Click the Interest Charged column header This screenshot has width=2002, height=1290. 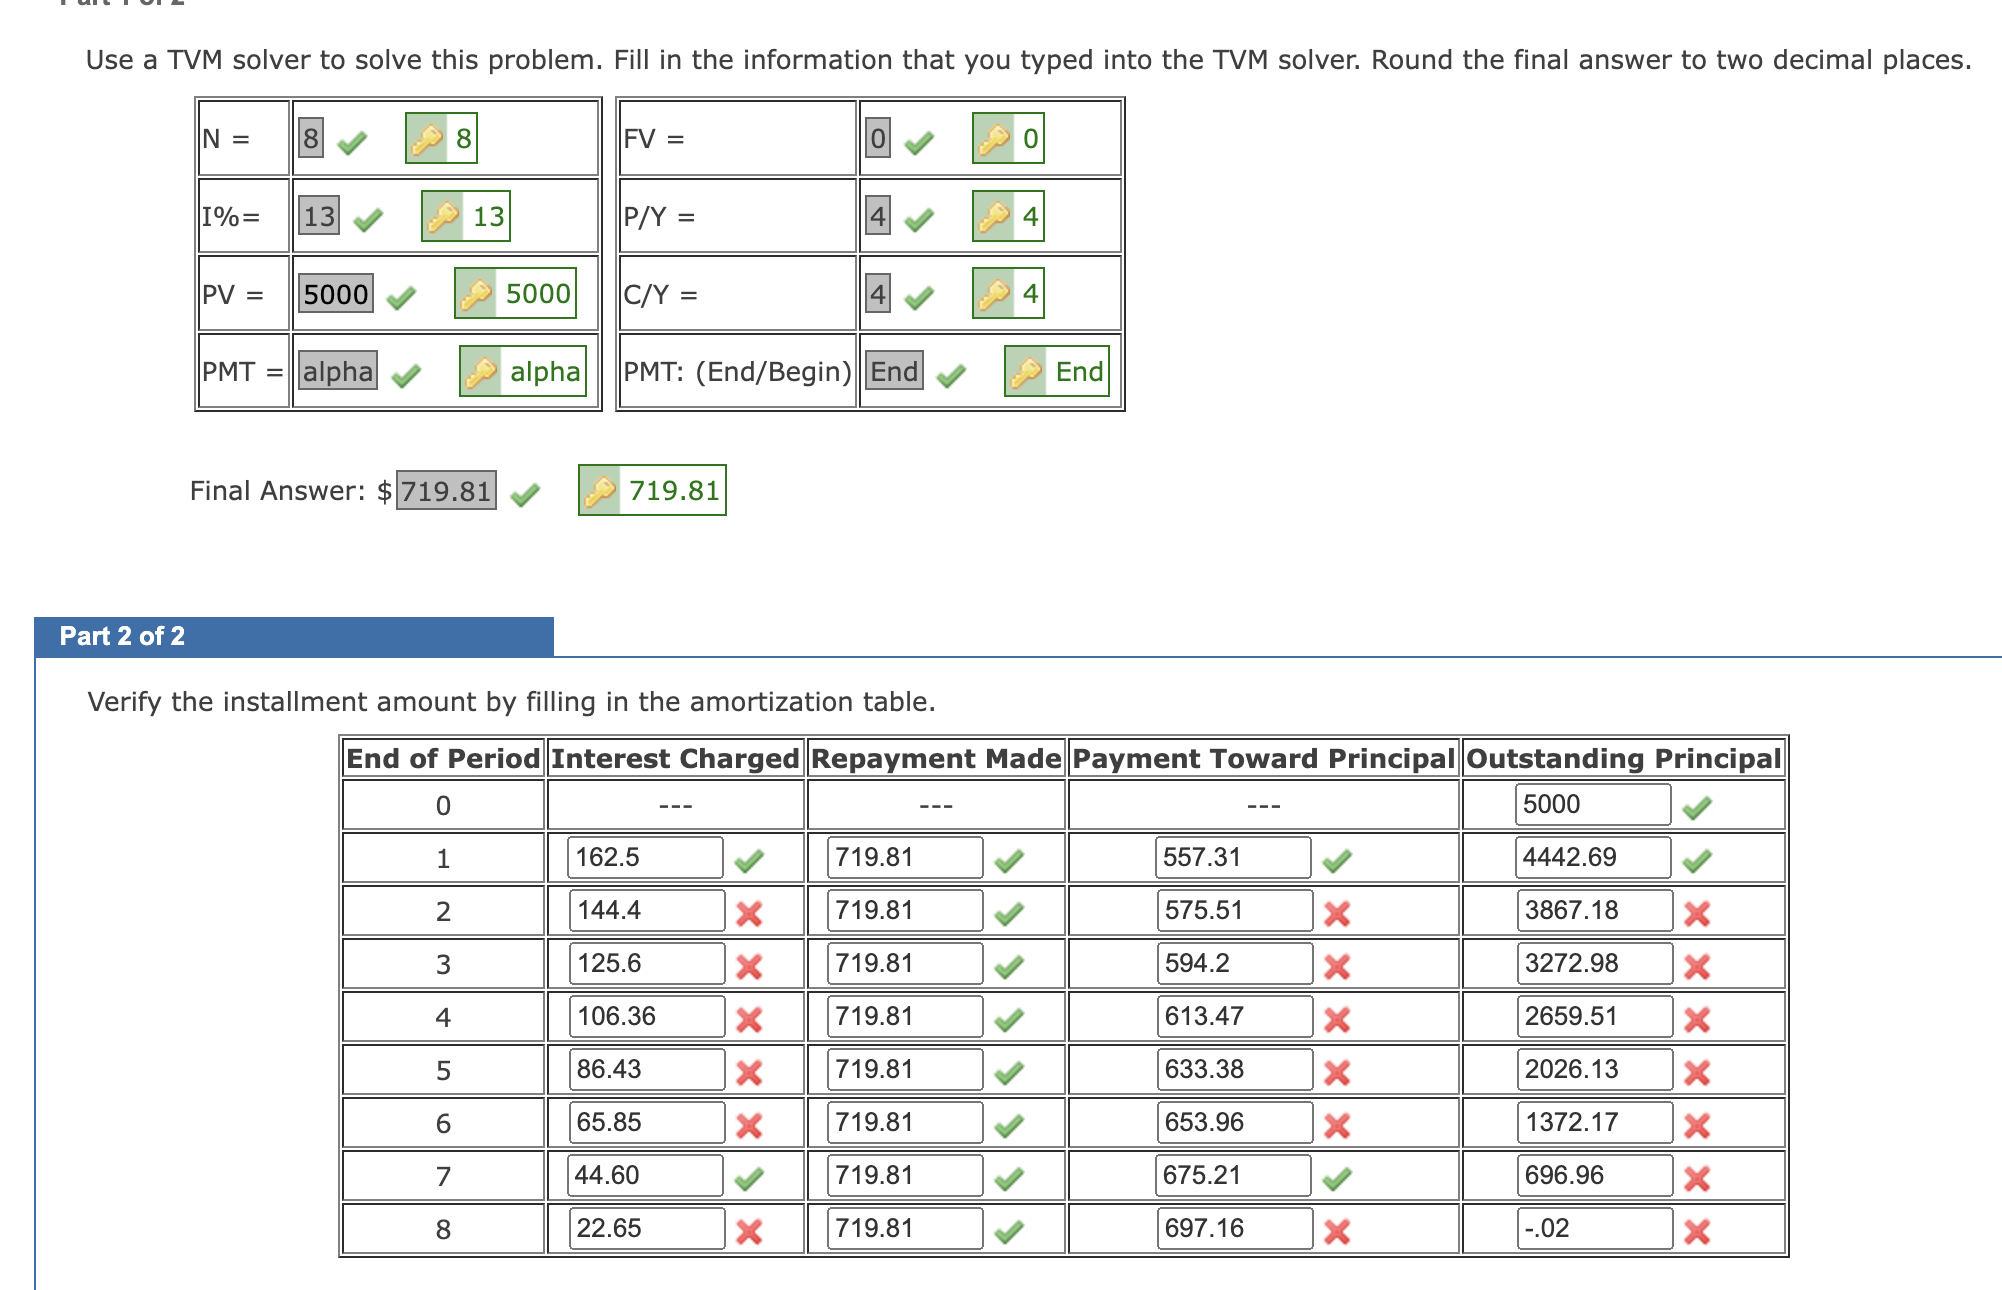coord(676,758)
